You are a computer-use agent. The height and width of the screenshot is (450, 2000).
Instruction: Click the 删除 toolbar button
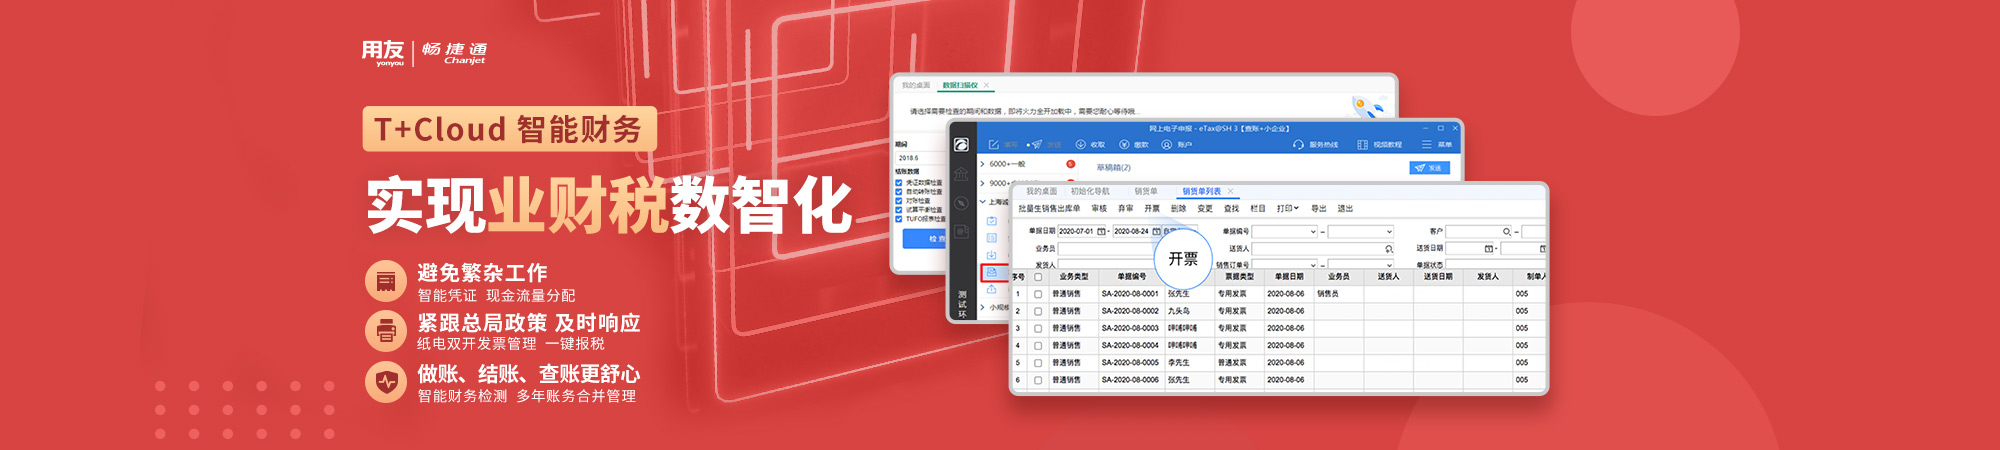pyautogui.click(x=1178, y=208)
